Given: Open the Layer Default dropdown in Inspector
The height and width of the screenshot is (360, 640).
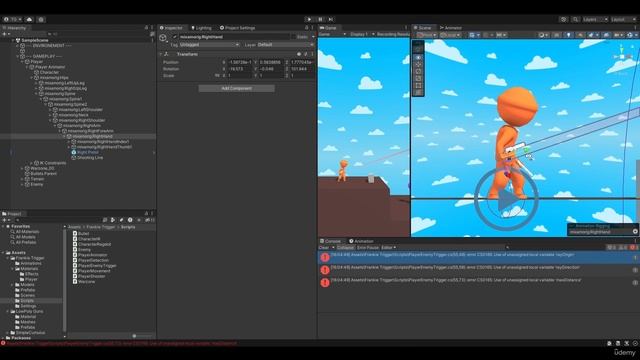Looking at the screenshot, I should [285, 44].
